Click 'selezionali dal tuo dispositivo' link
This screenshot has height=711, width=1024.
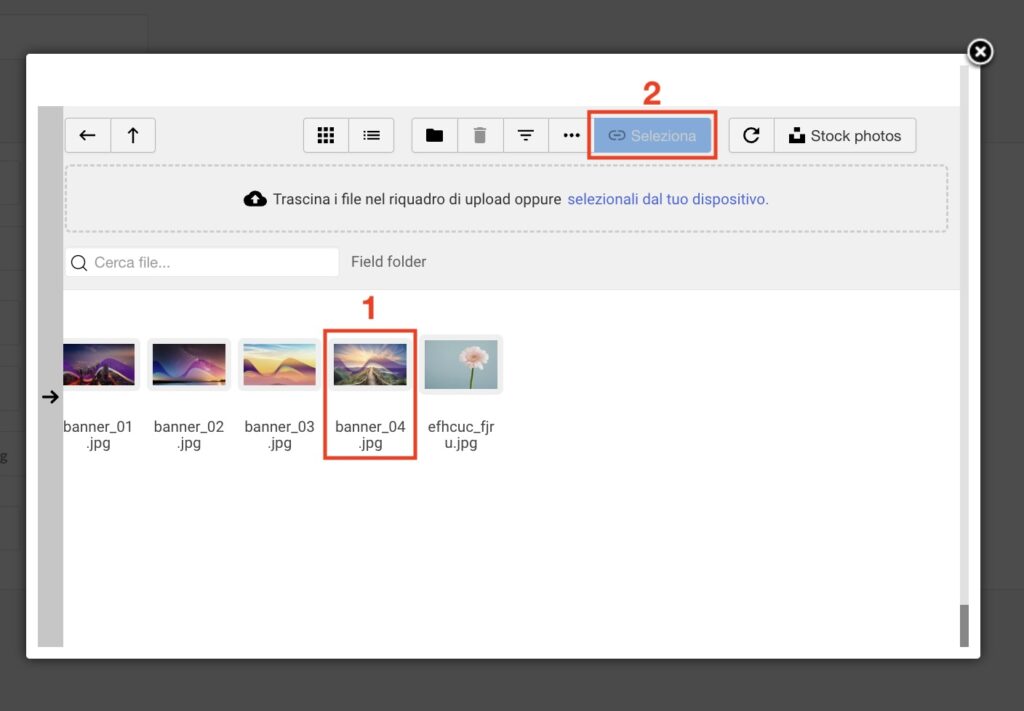pos(667,199)
